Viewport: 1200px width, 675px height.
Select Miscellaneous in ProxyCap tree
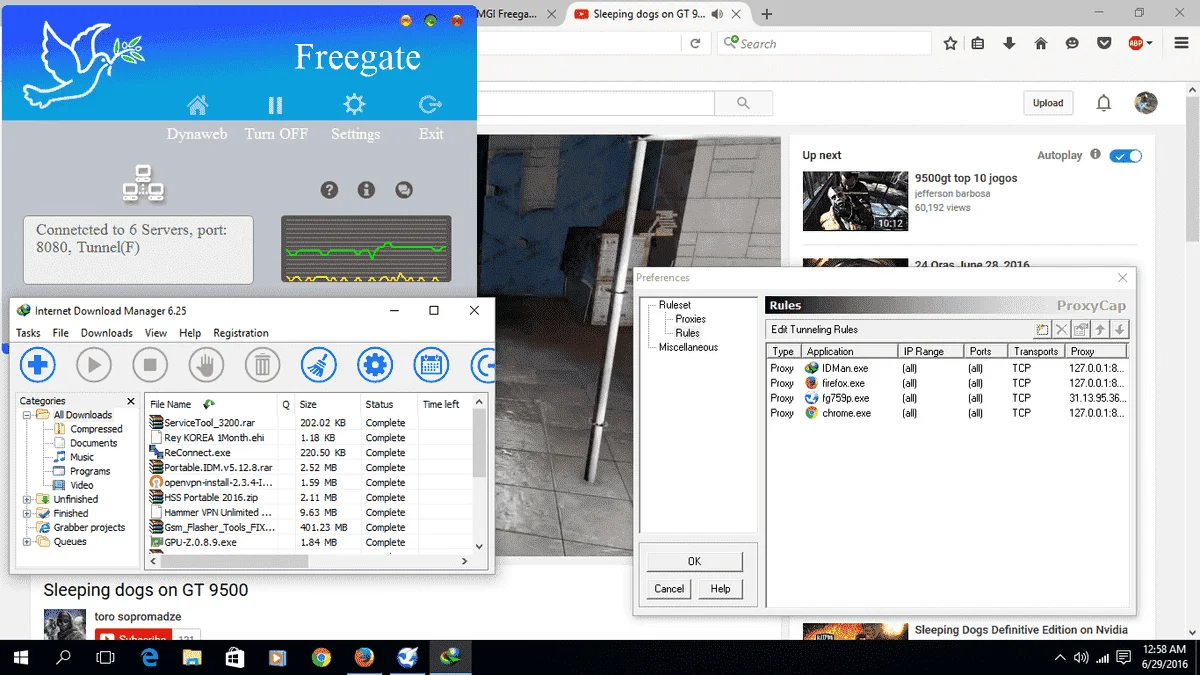688,347
